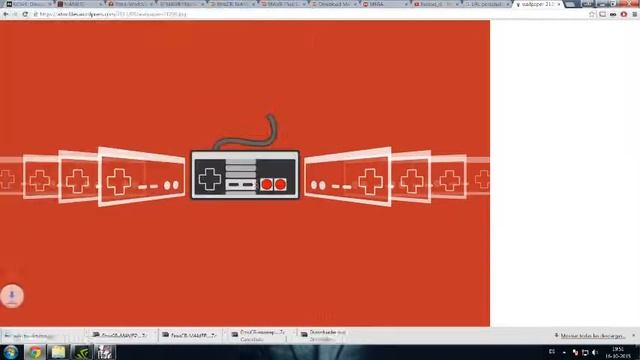
Task: Click the volume speaker tray icon
Action: (595, 352)
